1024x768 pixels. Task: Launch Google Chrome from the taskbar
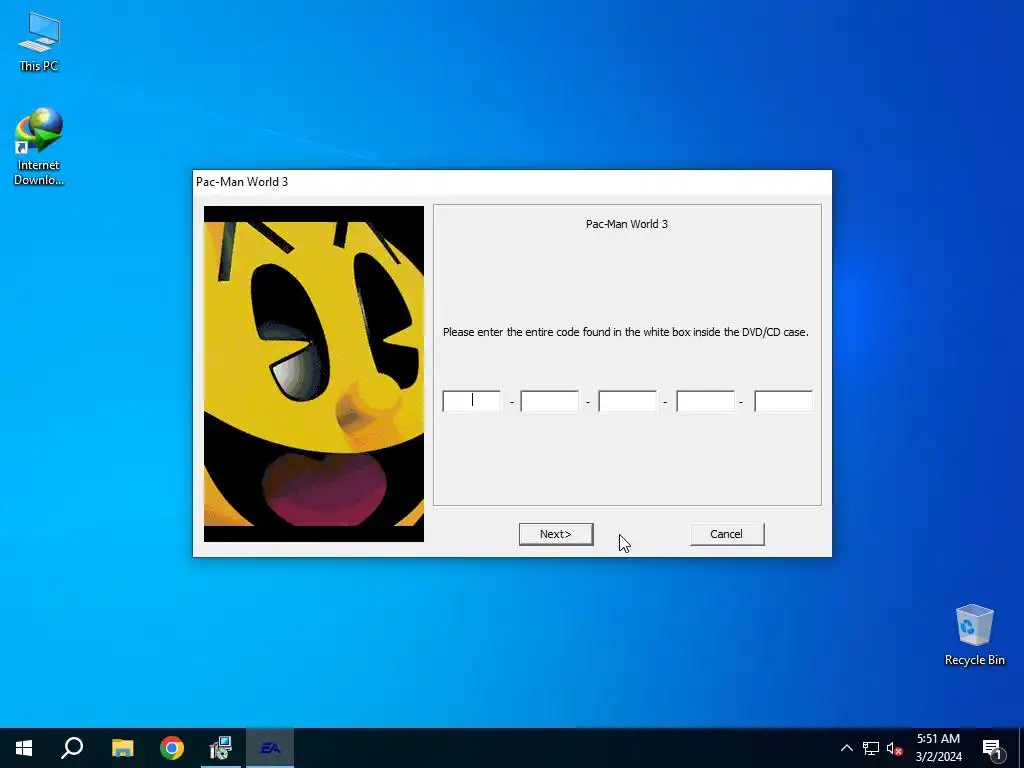[x=172, y=748]
